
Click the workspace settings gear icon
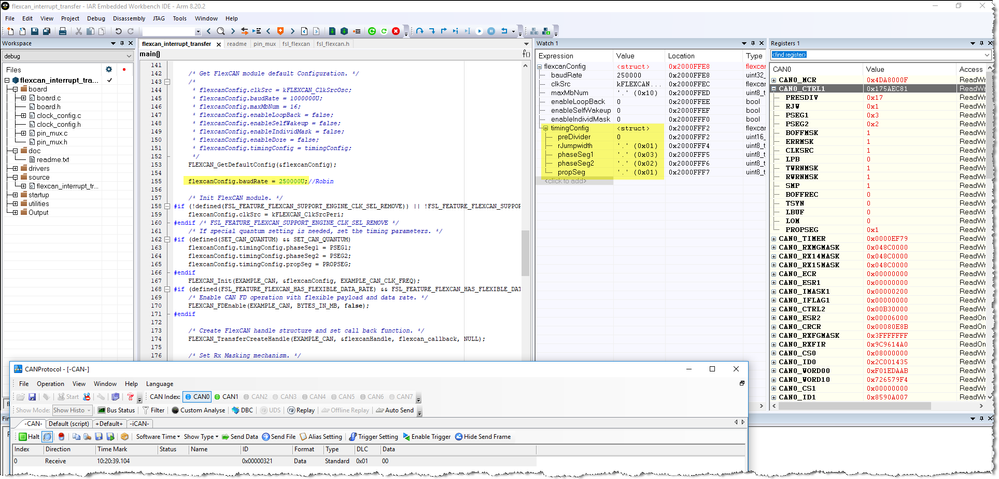pyautogui.click(x=110, y=69)
